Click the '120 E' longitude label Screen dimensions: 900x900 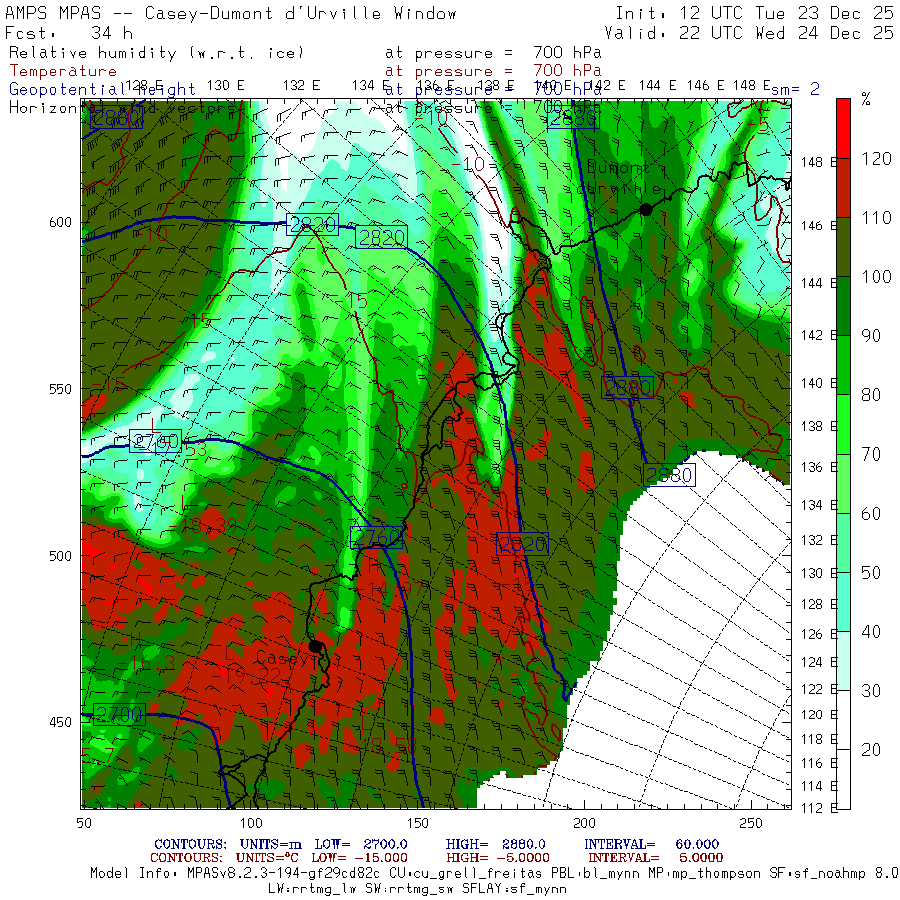(819, 715)
